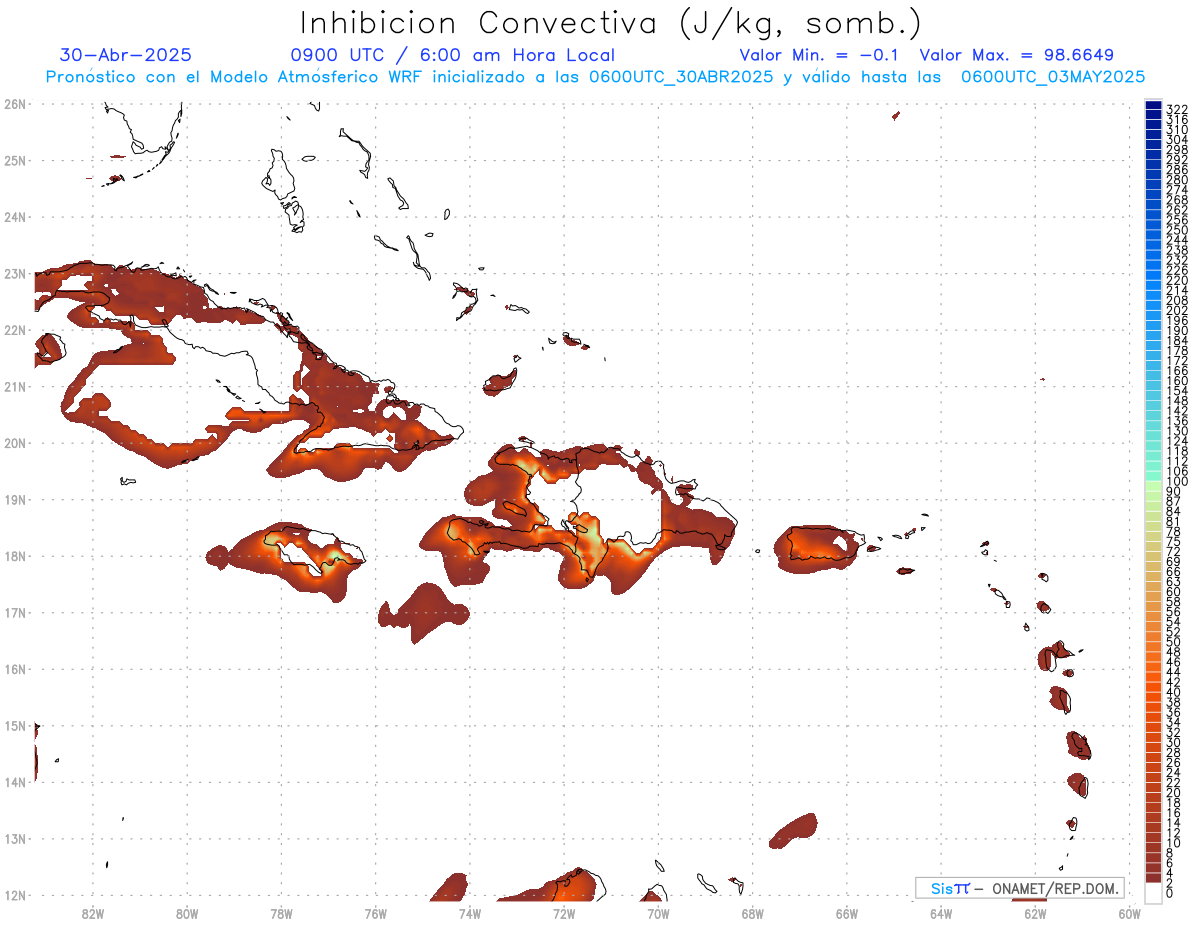Click the '80W' longitude label
Screen dimensions: 1200x927
click(x=187, y=913)
